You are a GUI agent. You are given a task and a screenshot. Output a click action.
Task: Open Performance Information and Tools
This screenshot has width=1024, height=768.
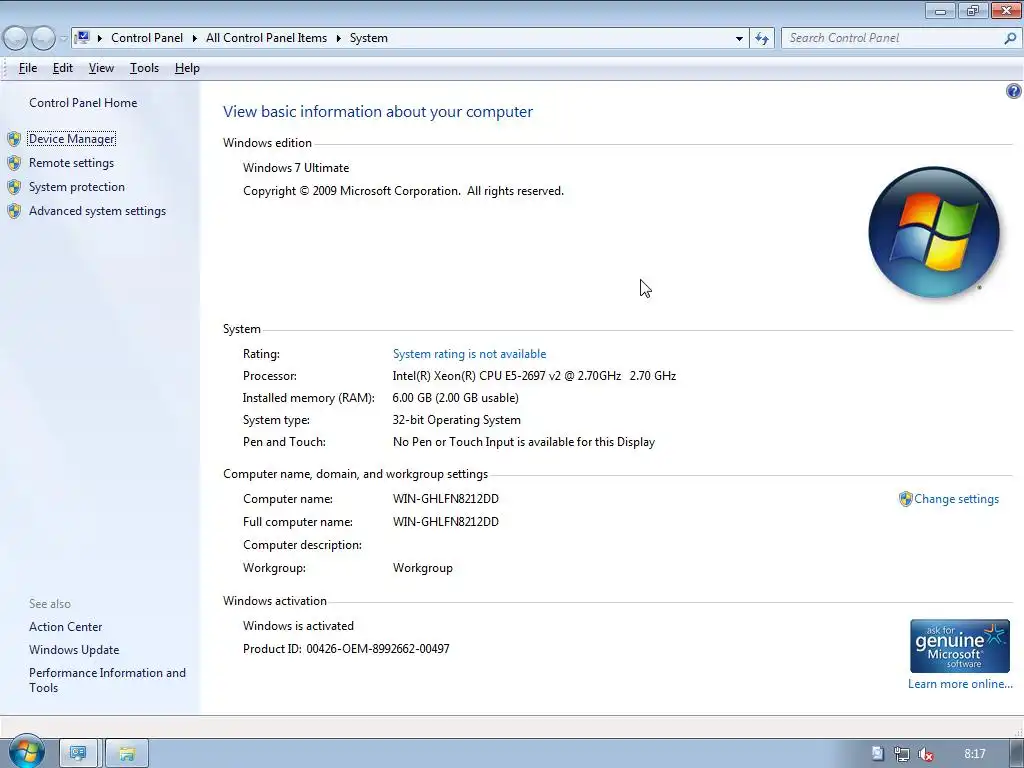[x=107, y=680]
